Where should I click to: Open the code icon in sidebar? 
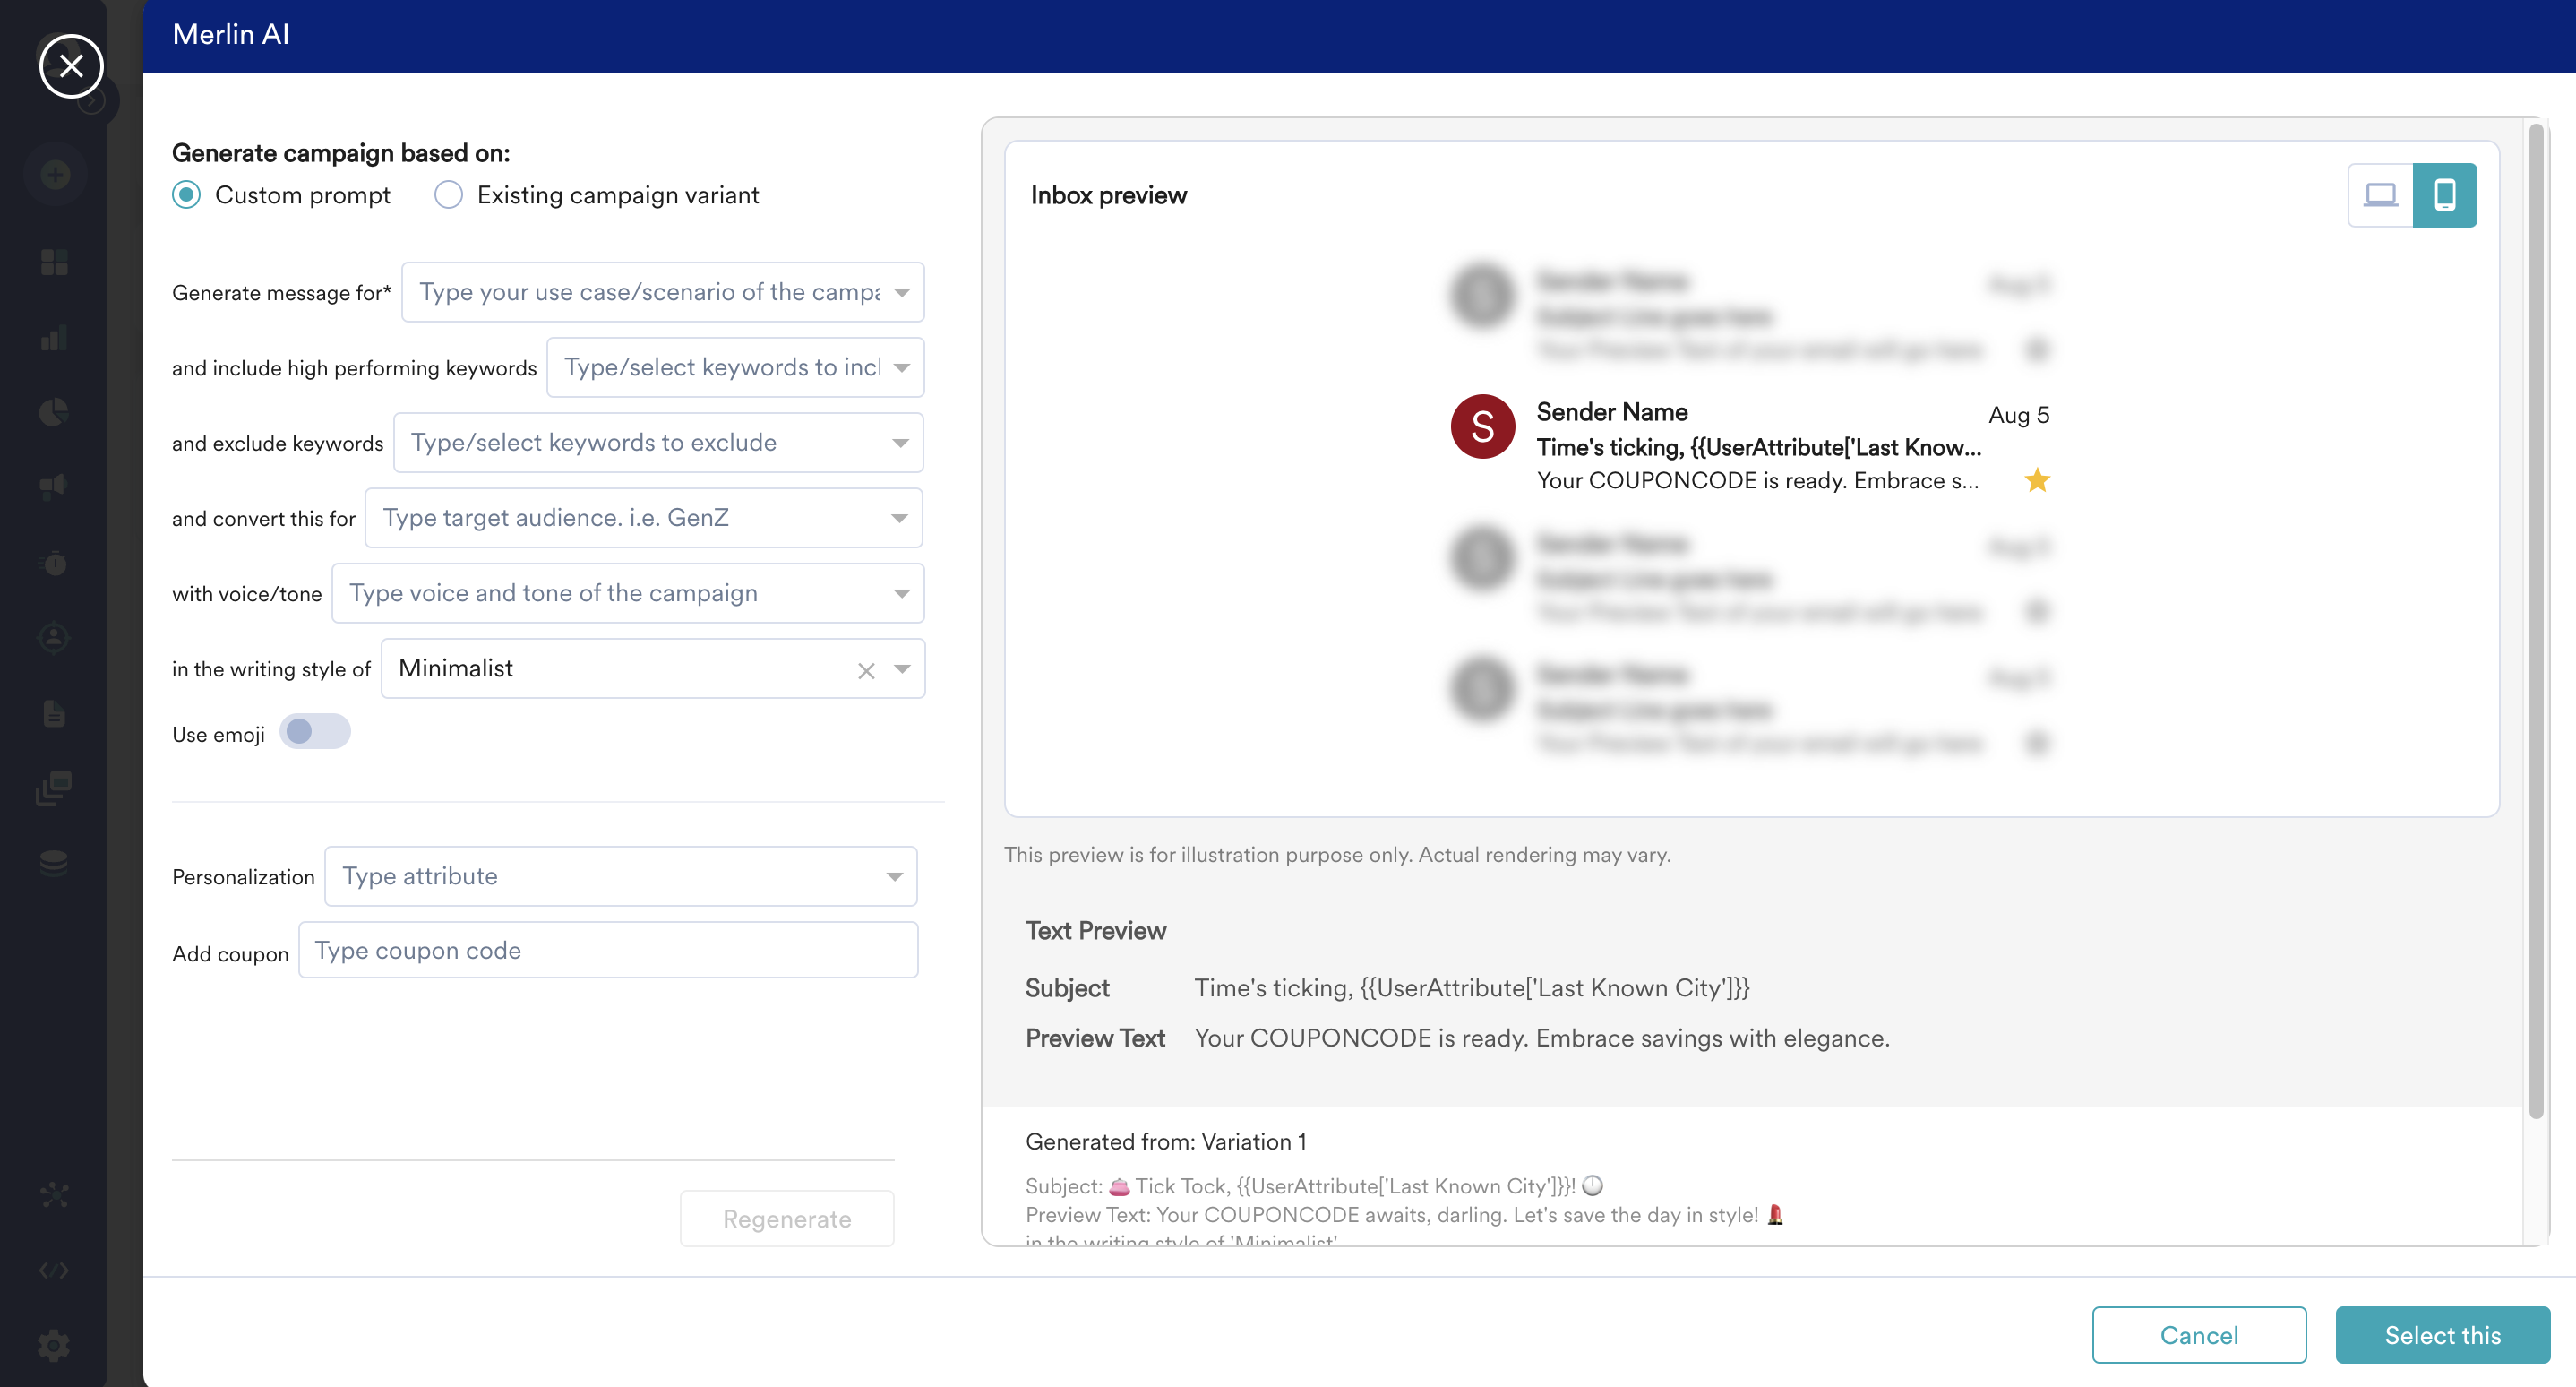pos(54,1270)
